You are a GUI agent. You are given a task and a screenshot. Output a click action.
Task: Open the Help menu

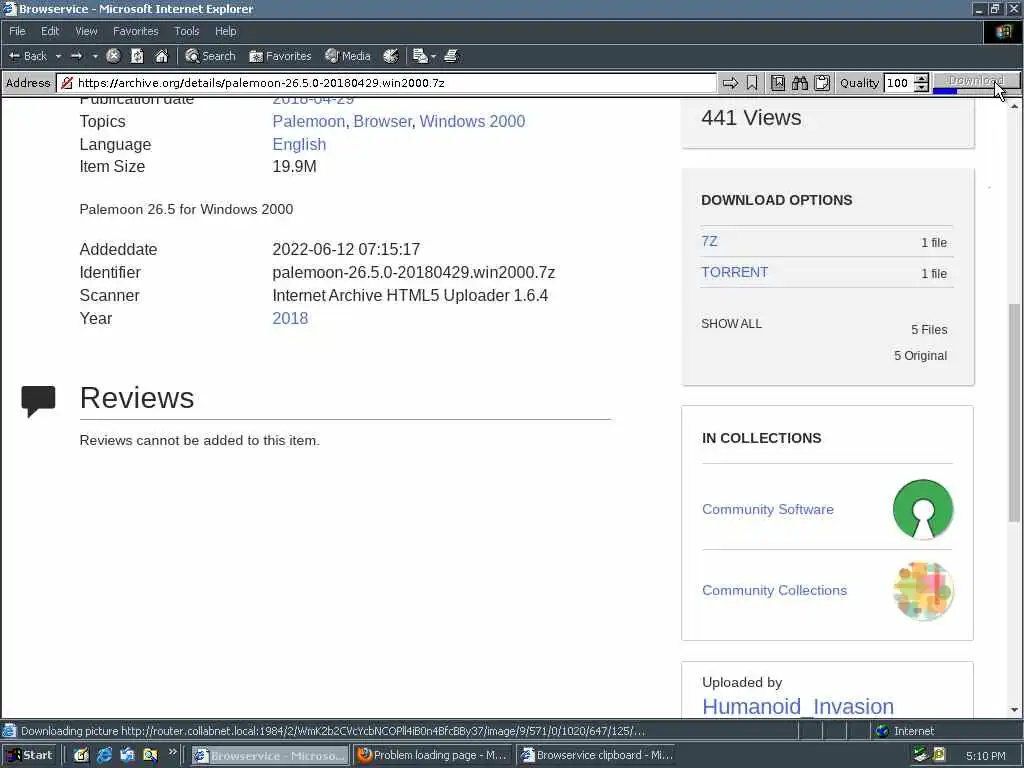coord(225,31)
